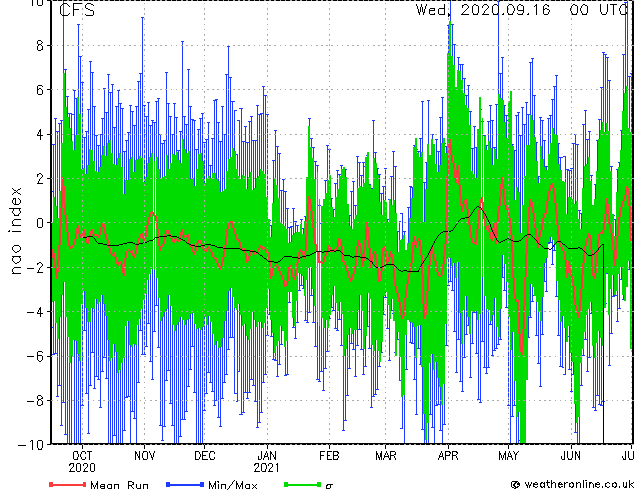Click the y-axis value 8
Image resolution: width=634 pixels, height=490 pixels.
[x=39, y=46]
